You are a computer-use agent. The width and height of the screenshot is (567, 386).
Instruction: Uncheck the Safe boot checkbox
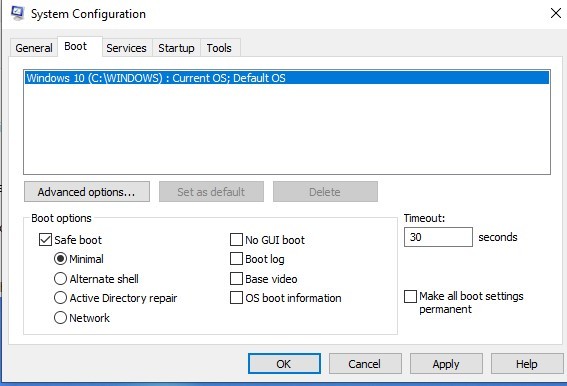pyautogui.click(x=45, y=239)
